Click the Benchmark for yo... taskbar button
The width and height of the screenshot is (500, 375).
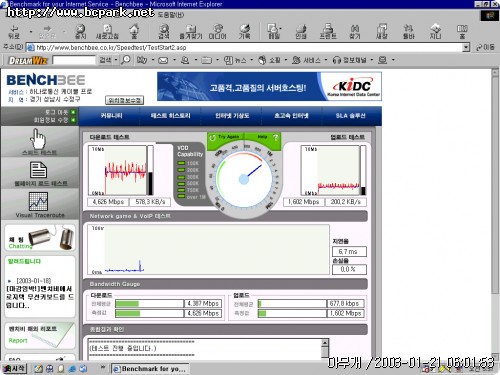click(150, 369)
